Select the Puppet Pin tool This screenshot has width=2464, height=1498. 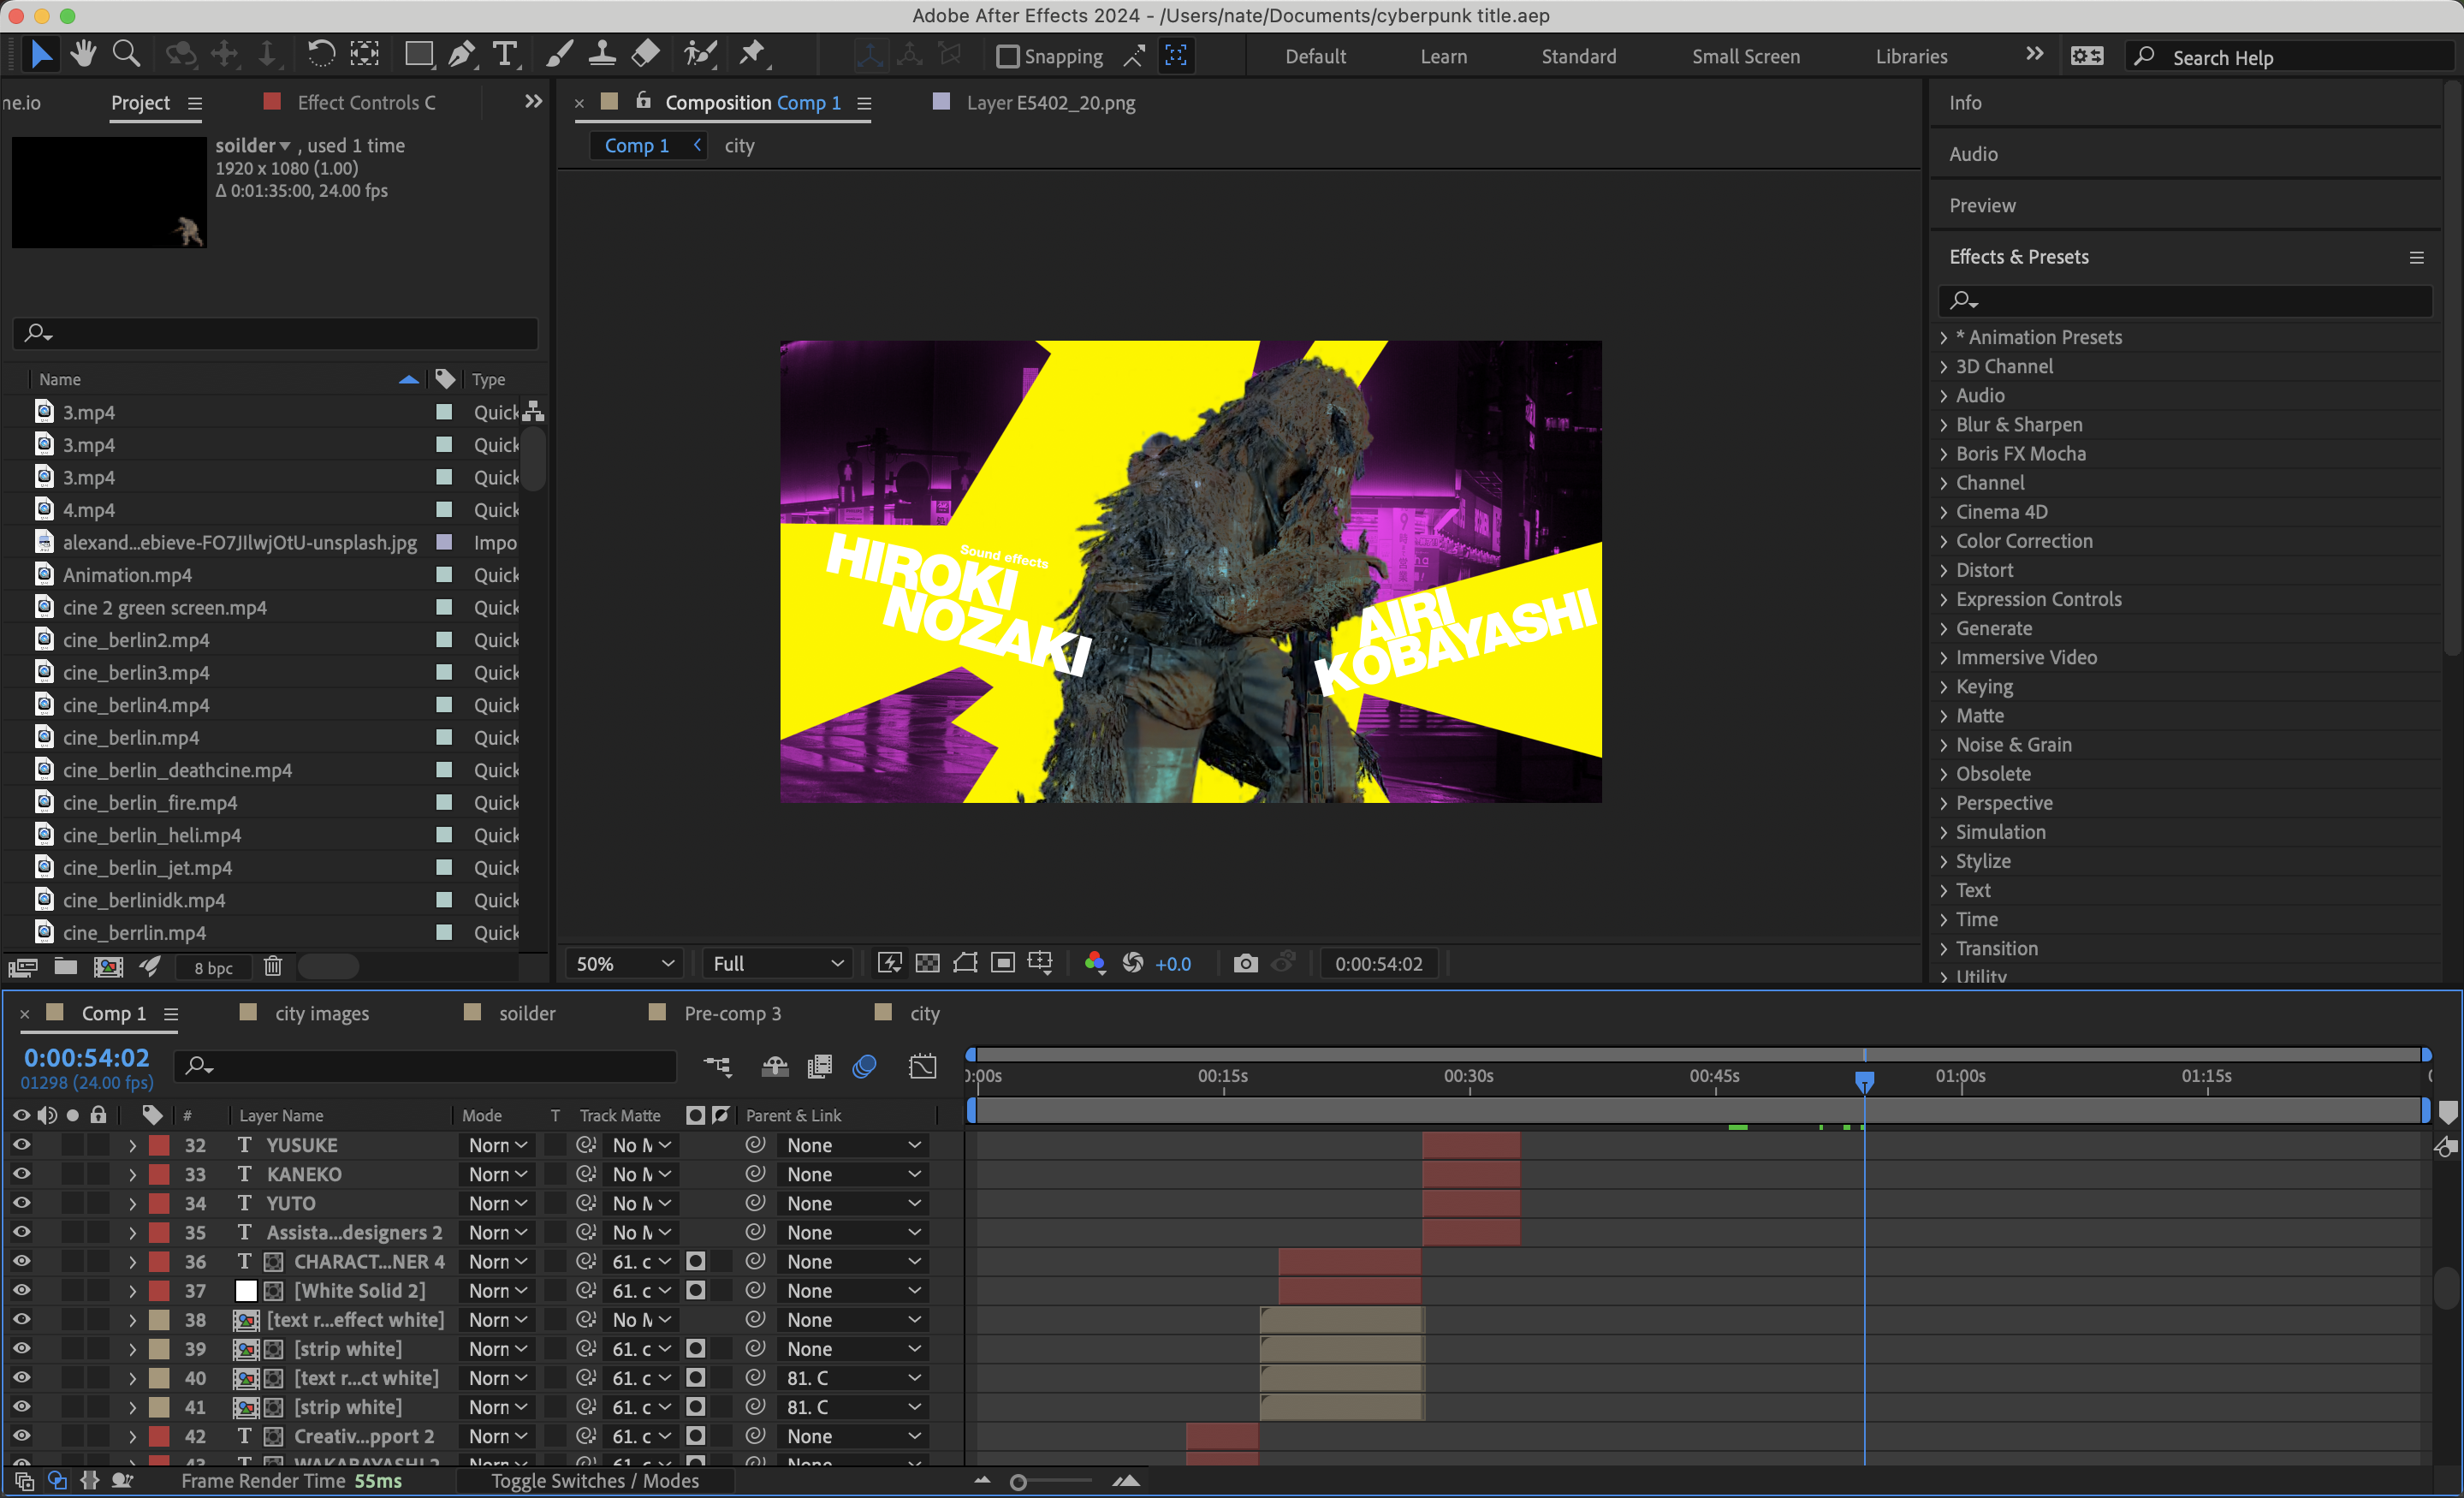(x=752, y=55)
